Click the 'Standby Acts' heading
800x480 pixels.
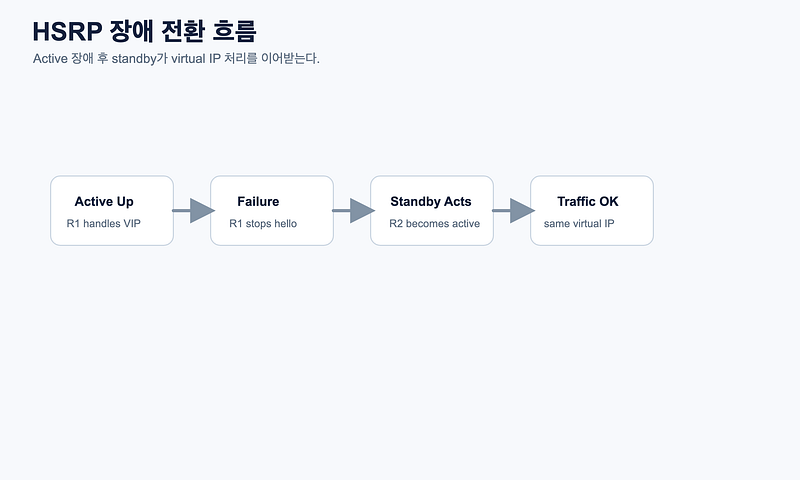coord(431,201)
